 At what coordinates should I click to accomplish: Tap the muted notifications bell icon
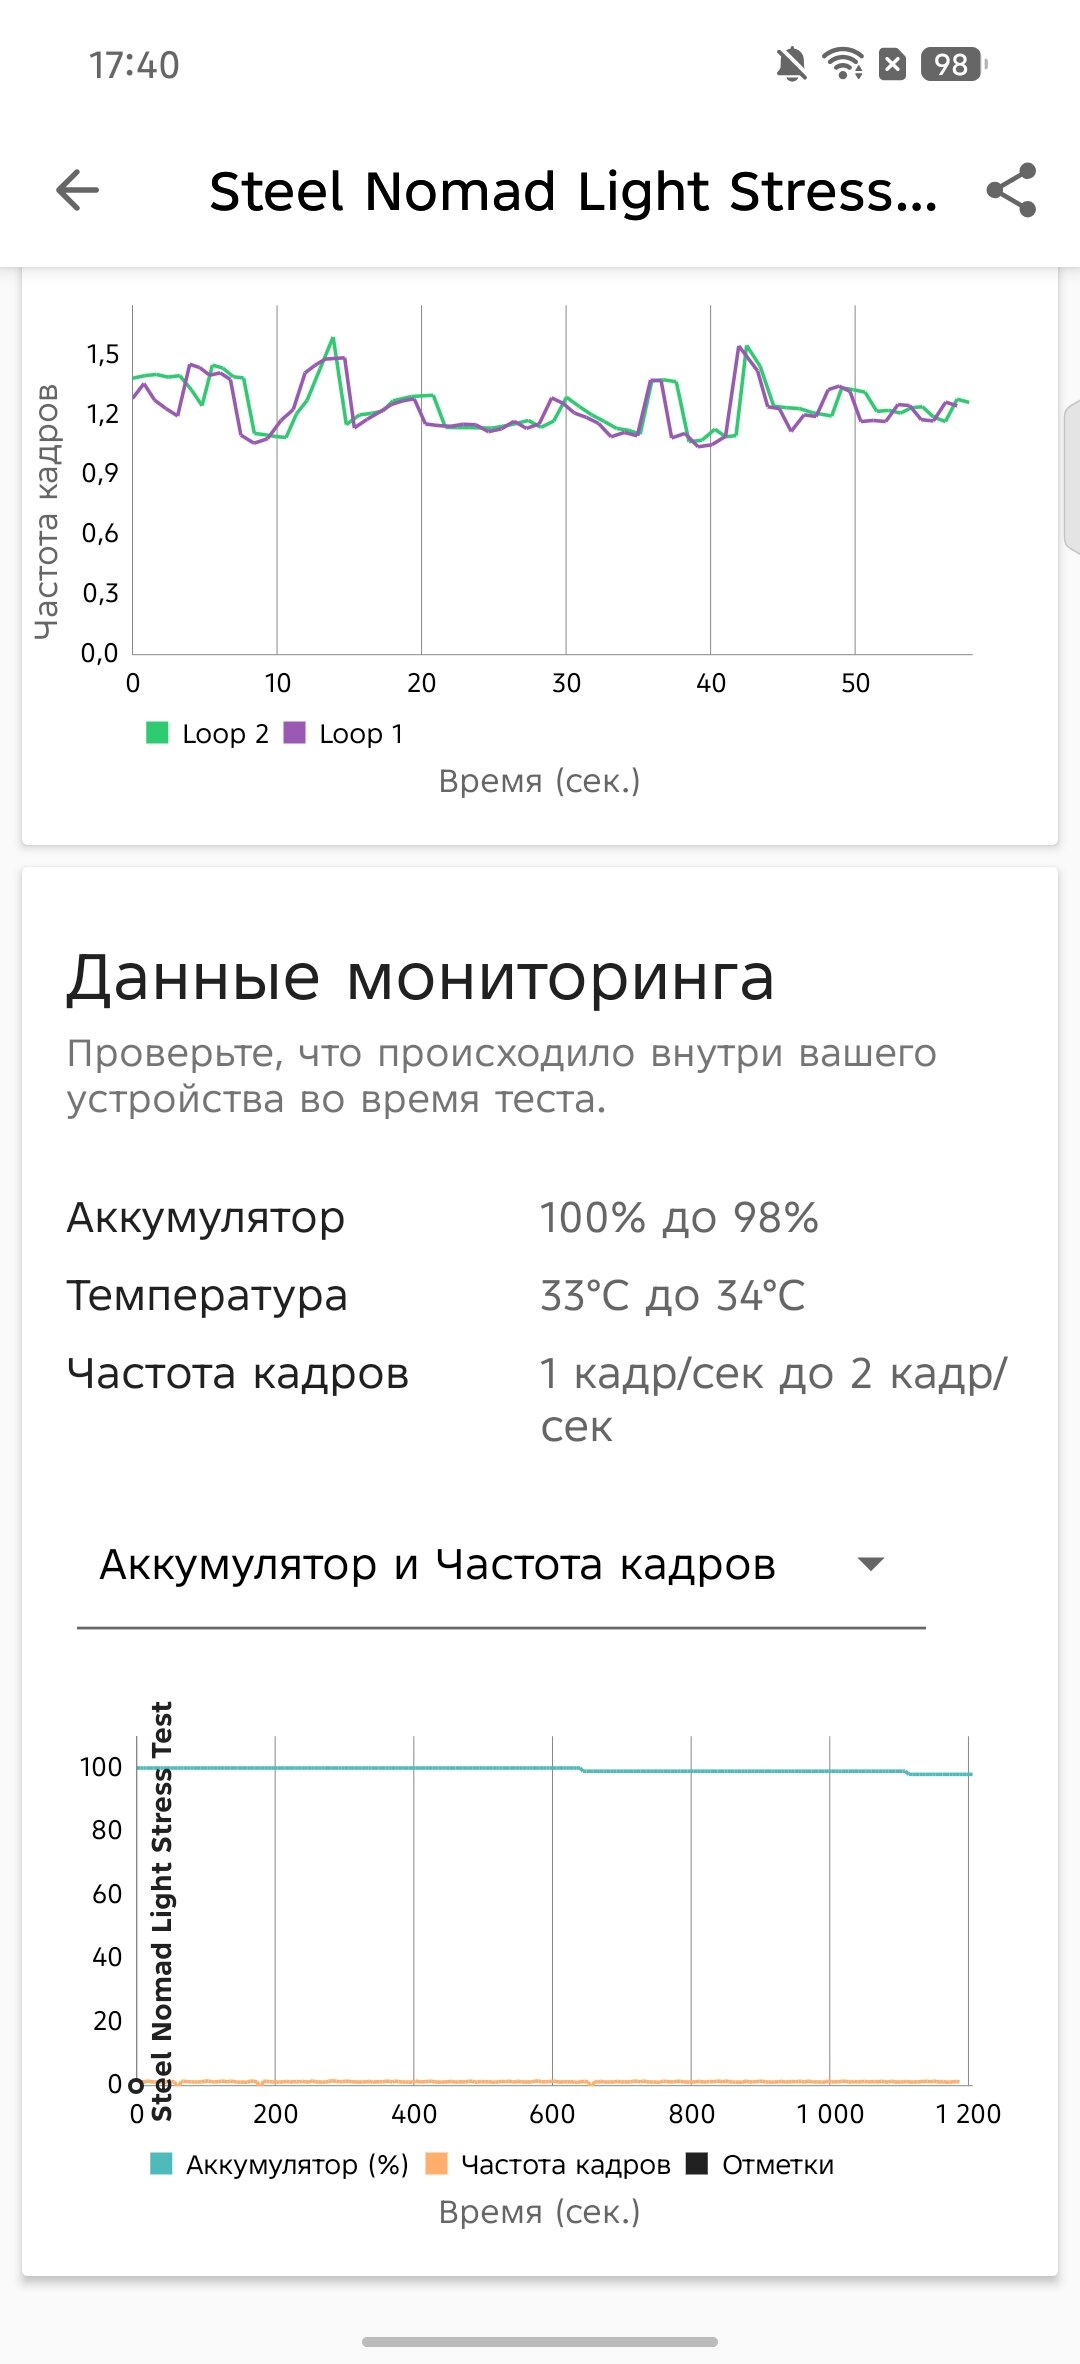[x=791, y=65]
